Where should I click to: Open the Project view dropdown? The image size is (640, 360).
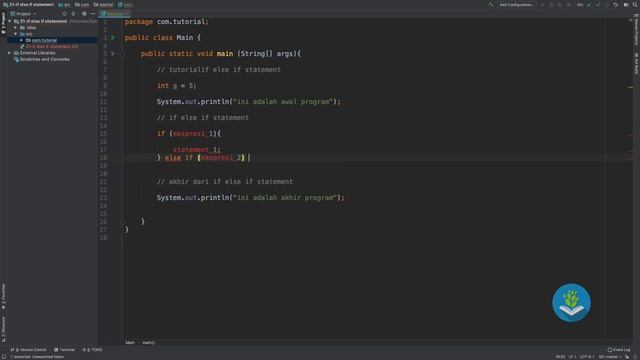[x=23, y=13]
